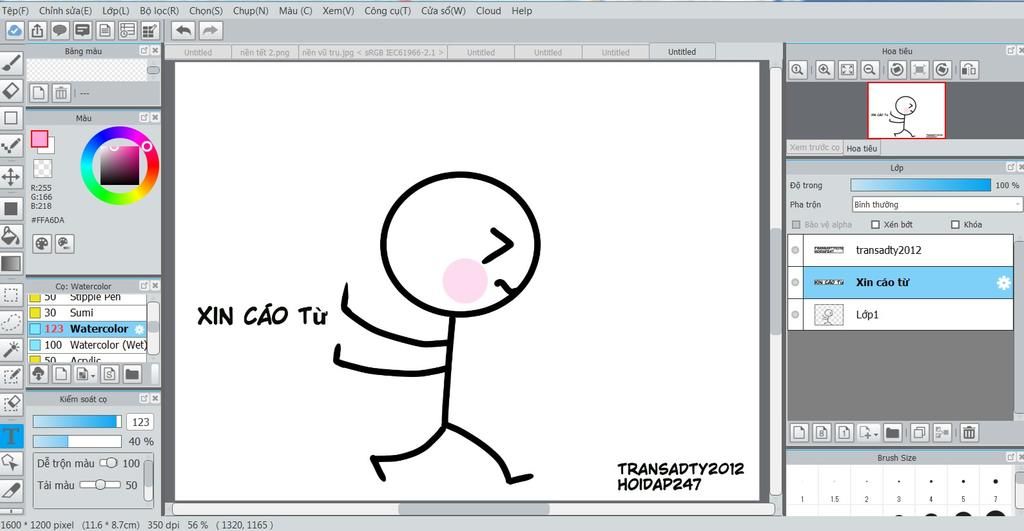Select the Magic Wand tool

click(11, 349)
